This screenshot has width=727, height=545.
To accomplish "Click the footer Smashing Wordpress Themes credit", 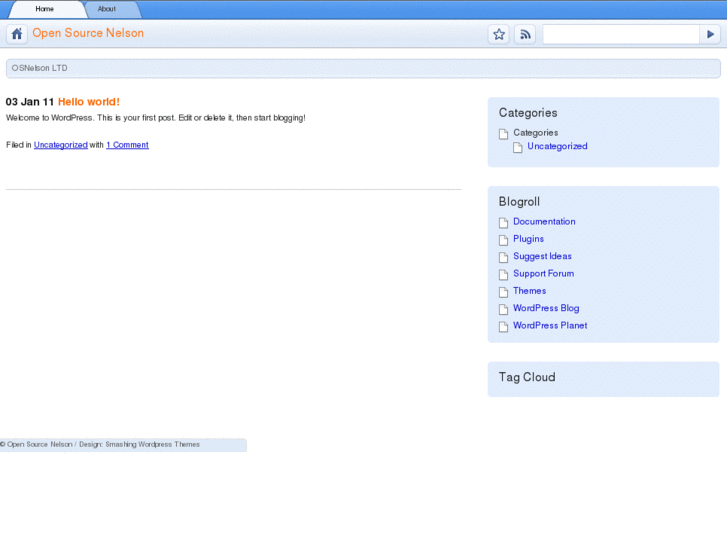I will [153, 444].
